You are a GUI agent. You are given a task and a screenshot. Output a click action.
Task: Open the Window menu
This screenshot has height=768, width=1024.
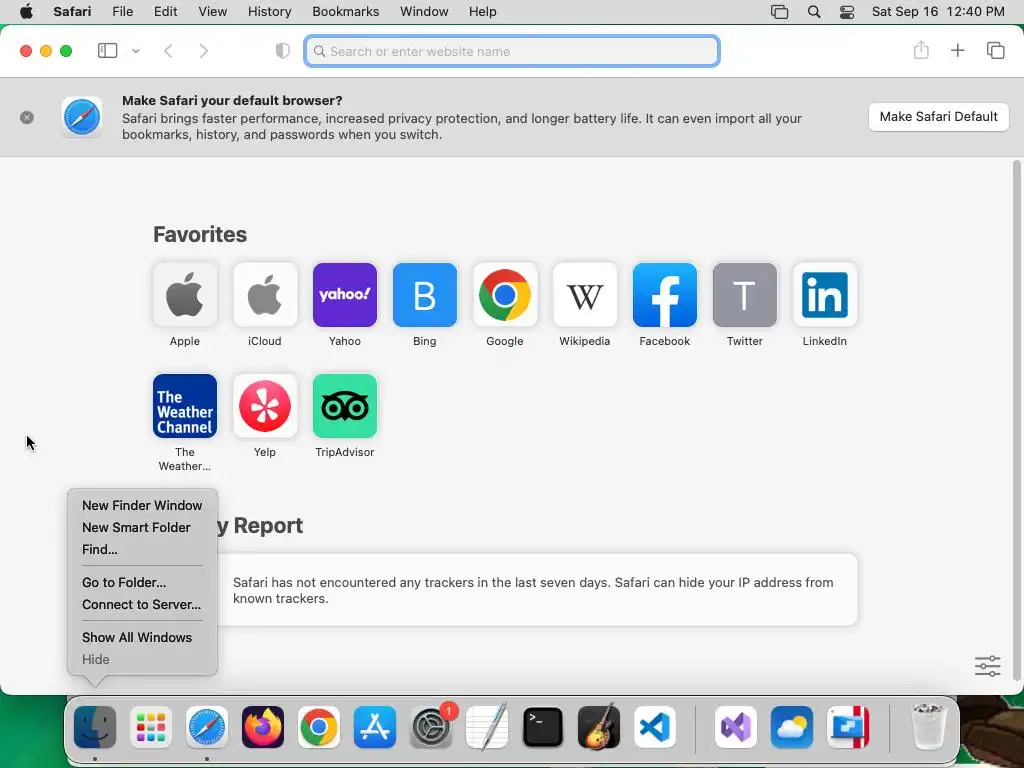click(x=424, y=12)
